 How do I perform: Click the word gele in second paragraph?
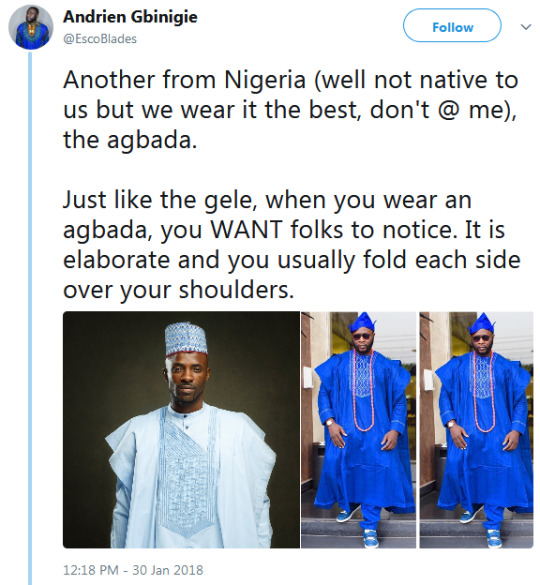click(x=228, y=201)
